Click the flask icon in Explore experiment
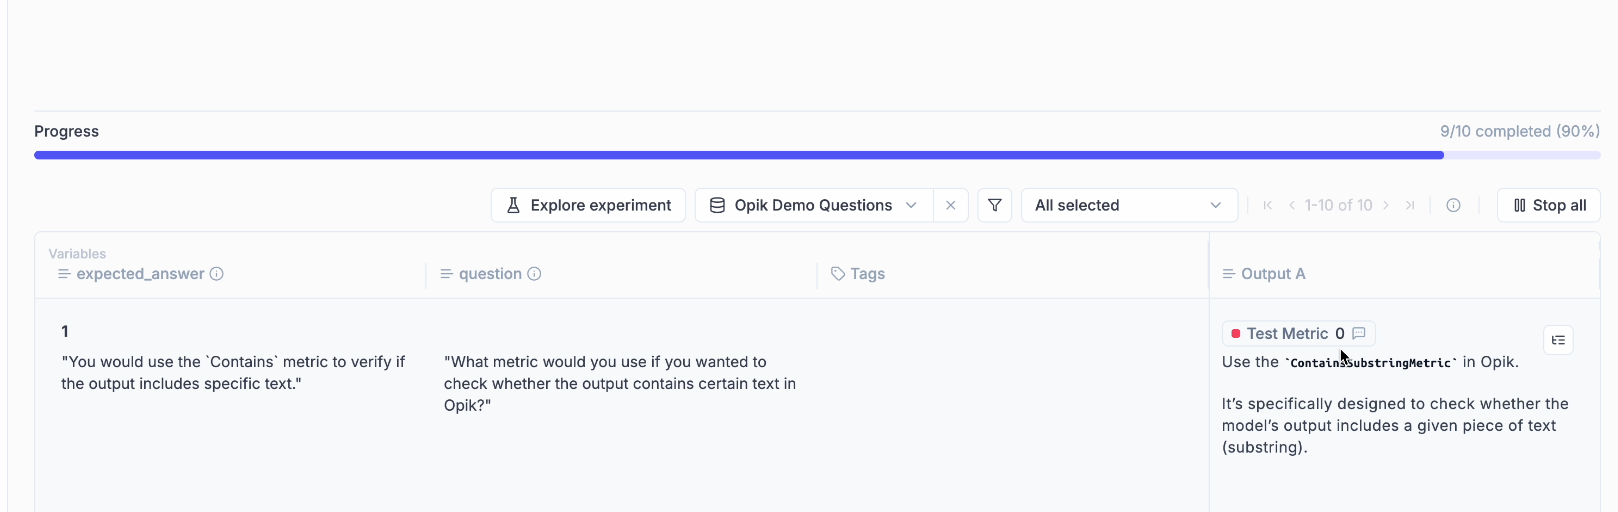The image size is (1618, 512). click(513, 205)
